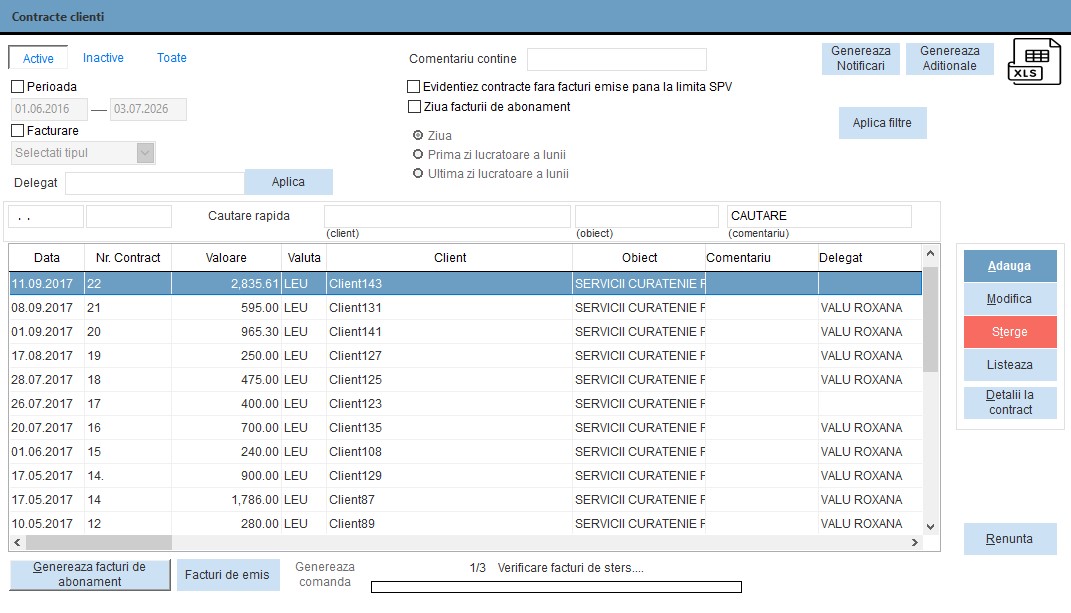Viewport: 1071px width, 613px height.
Task: Sort by Nr. Contract column header
Action: (128, 258)
